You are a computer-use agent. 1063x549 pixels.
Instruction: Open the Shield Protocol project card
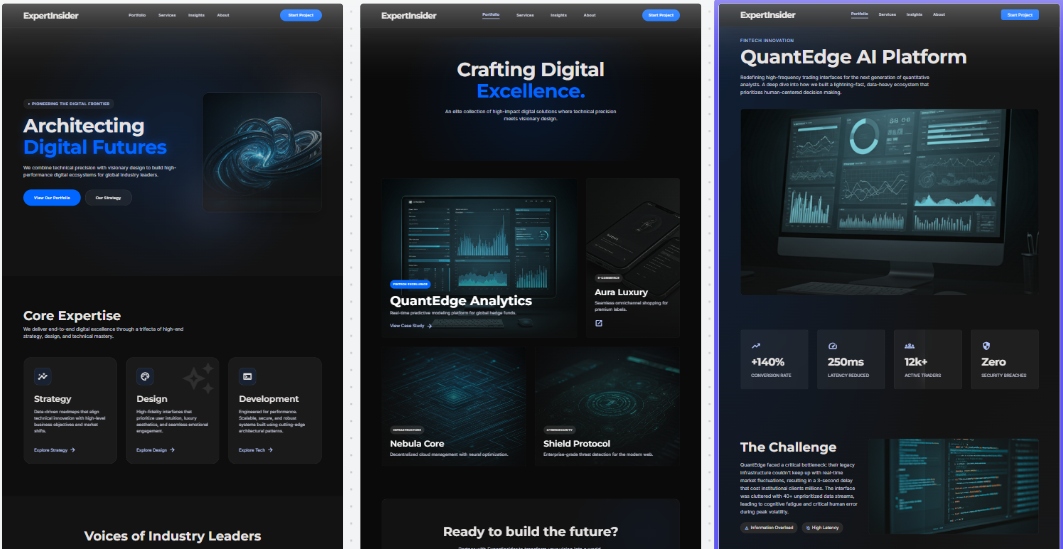click(607, 406)
